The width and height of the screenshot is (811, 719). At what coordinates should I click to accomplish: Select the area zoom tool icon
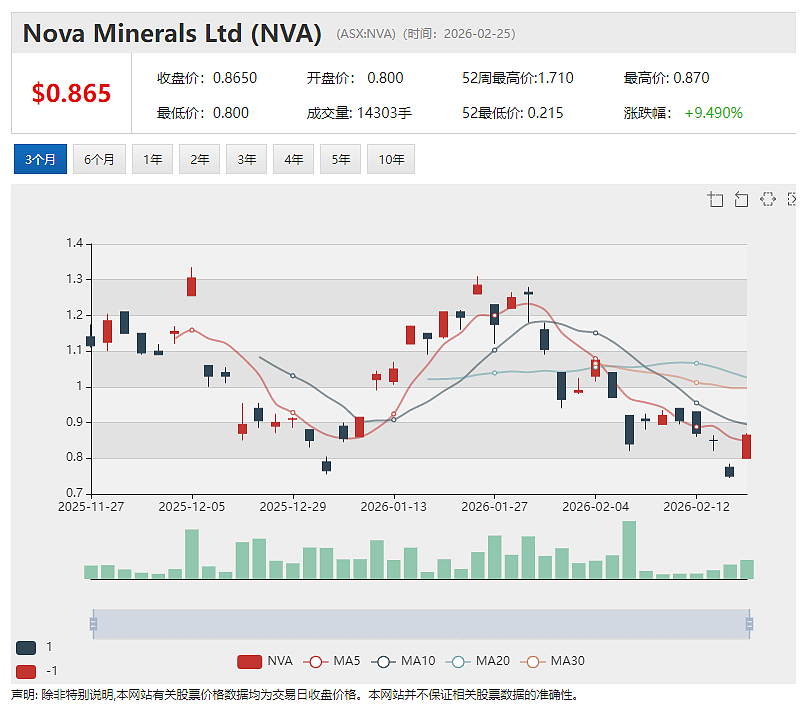(x=715, y=199)
